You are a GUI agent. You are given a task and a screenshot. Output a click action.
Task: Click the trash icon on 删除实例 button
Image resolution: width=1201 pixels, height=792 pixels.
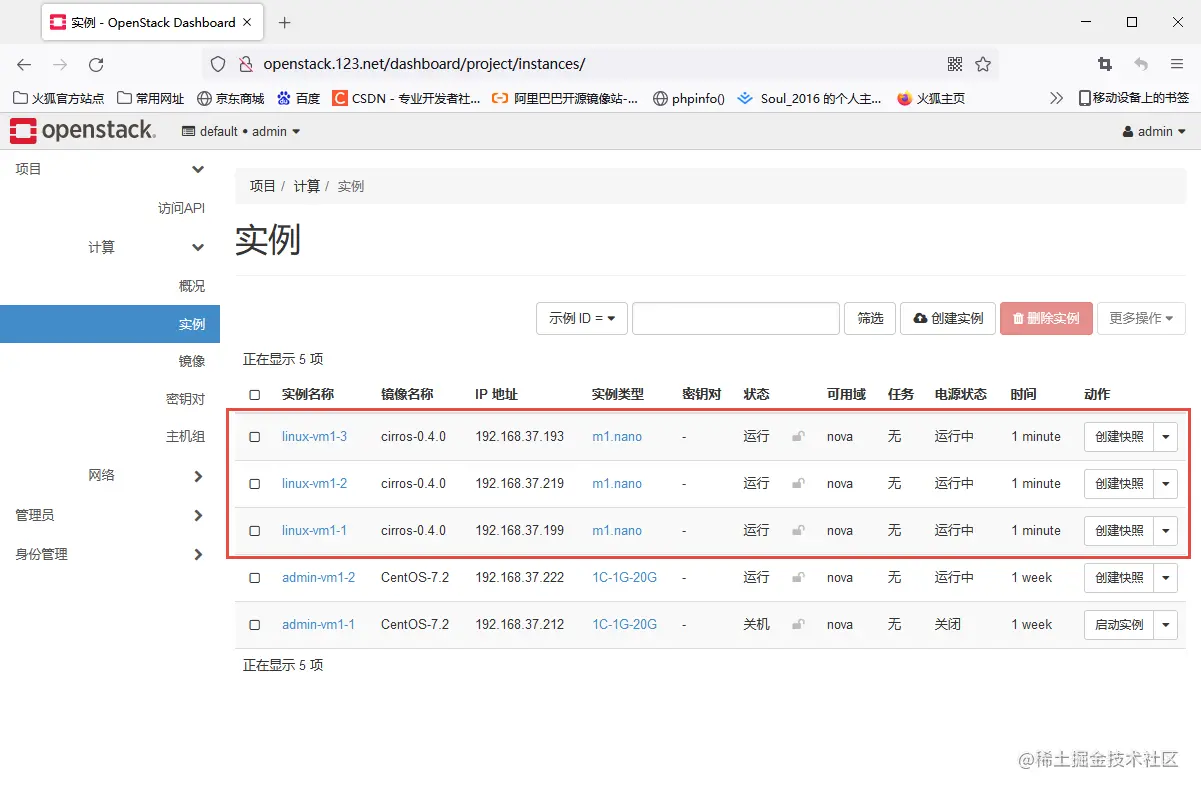point(1016,318)
